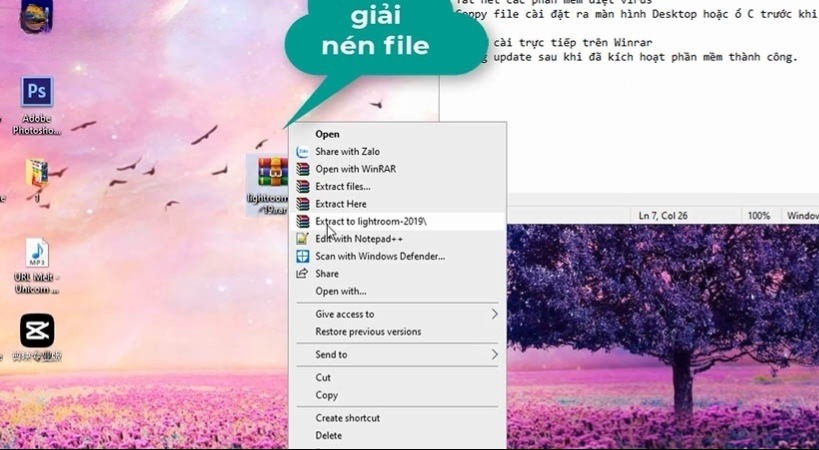This screenshot has height=450, width=819.
Task: Expand the Give access to submenu arrow
Action: click(x=494, y=314)
